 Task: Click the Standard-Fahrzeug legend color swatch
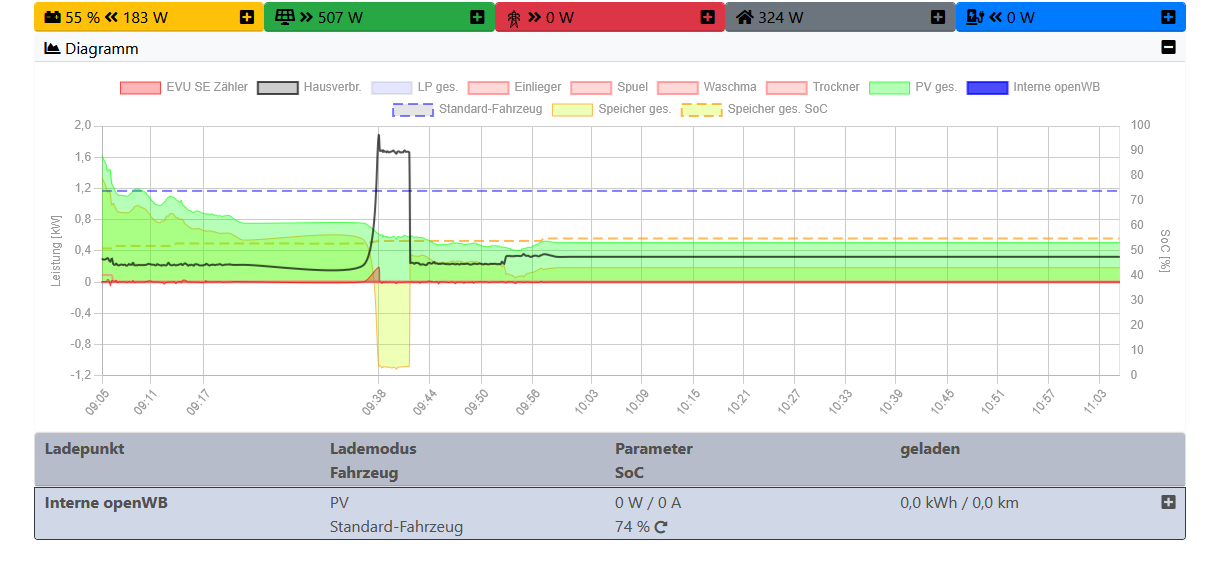tap(413, 109)
